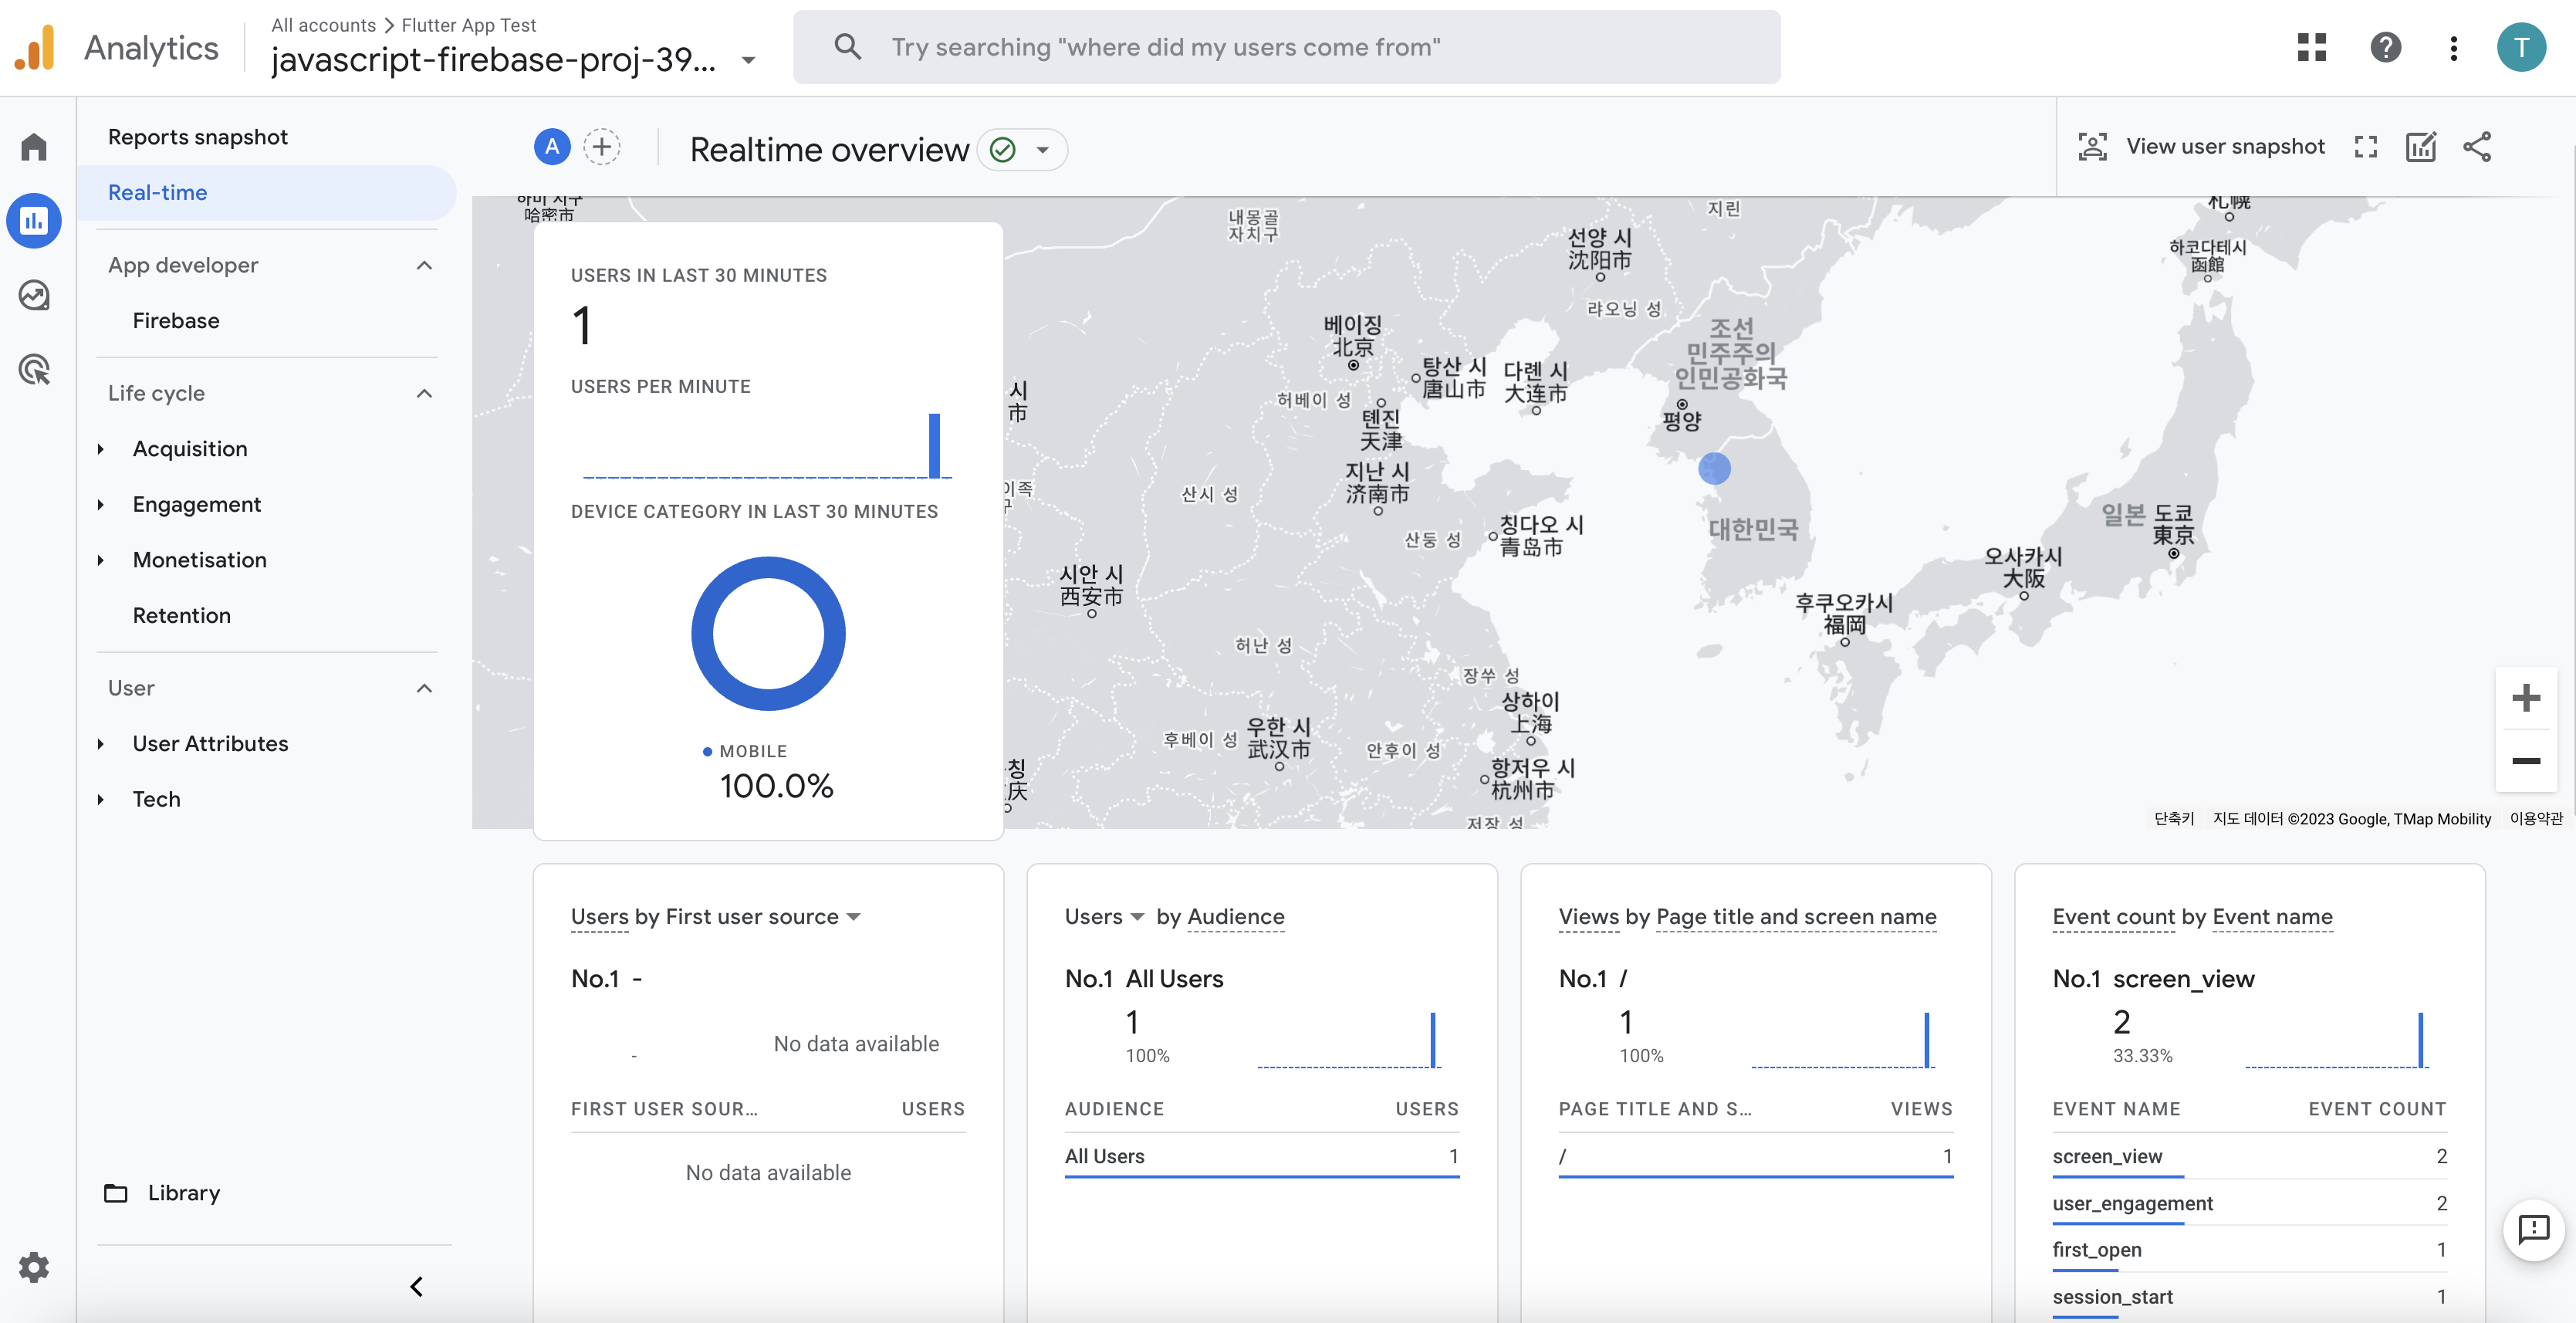
Task: Open the Google apps grid icon
Action: (2311, 47)
